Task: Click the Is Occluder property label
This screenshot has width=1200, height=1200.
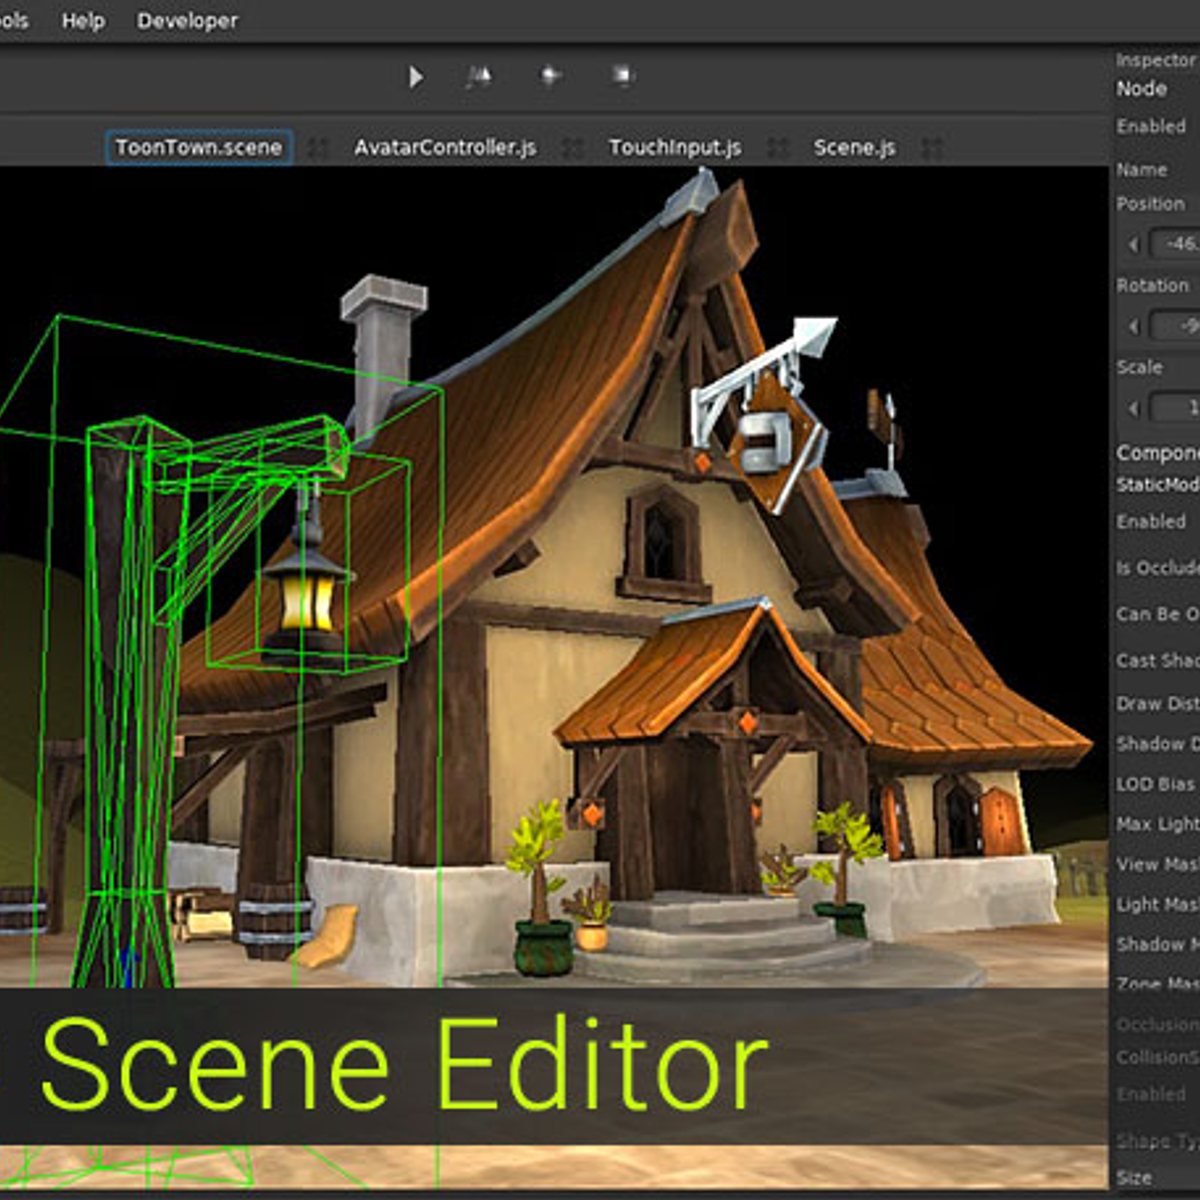Action: [x=1158, y=568]
